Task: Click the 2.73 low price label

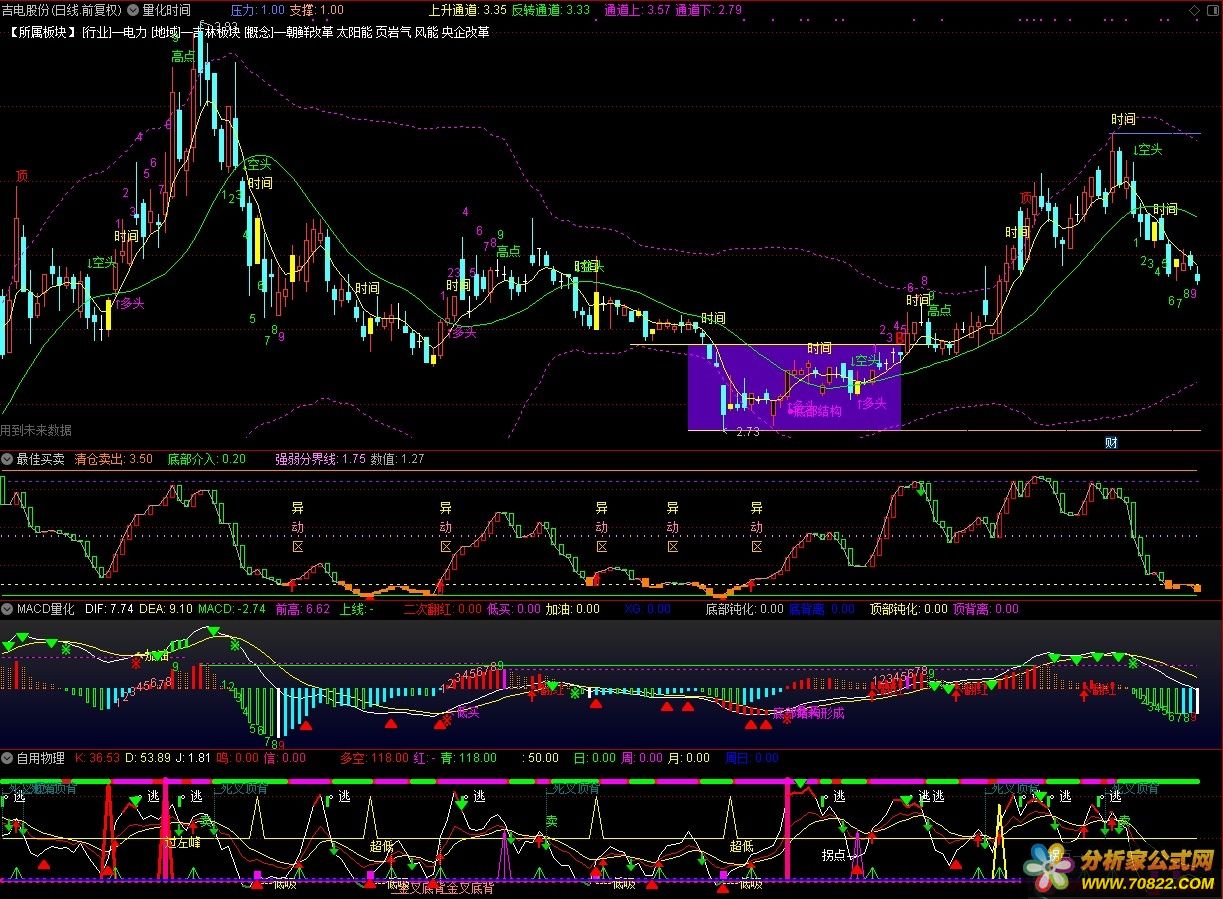Action: click(x=747, y=432)
